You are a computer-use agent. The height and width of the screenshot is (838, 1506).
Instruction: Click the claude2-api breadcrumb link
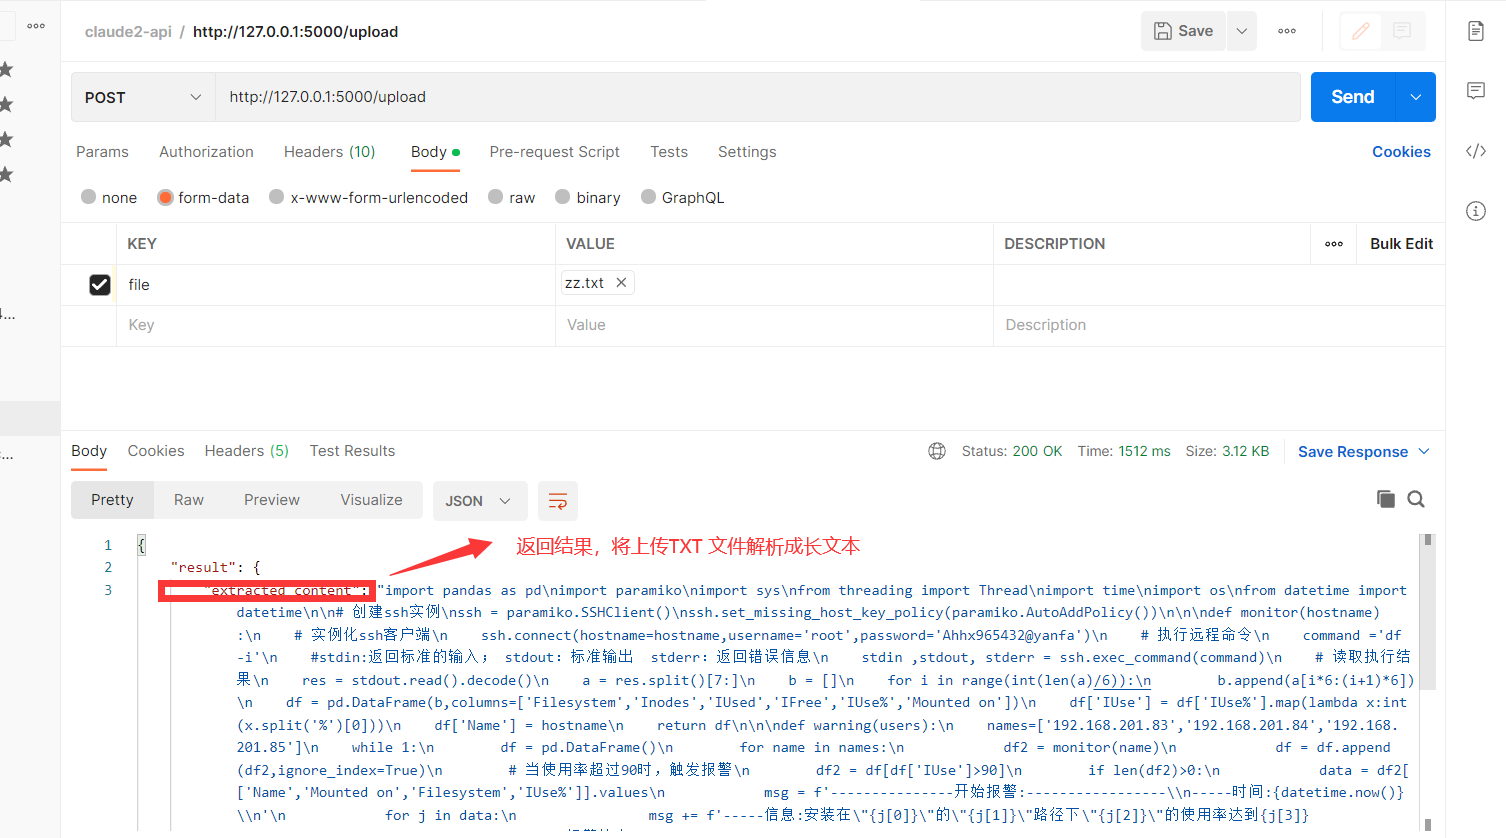pos(128,31)
